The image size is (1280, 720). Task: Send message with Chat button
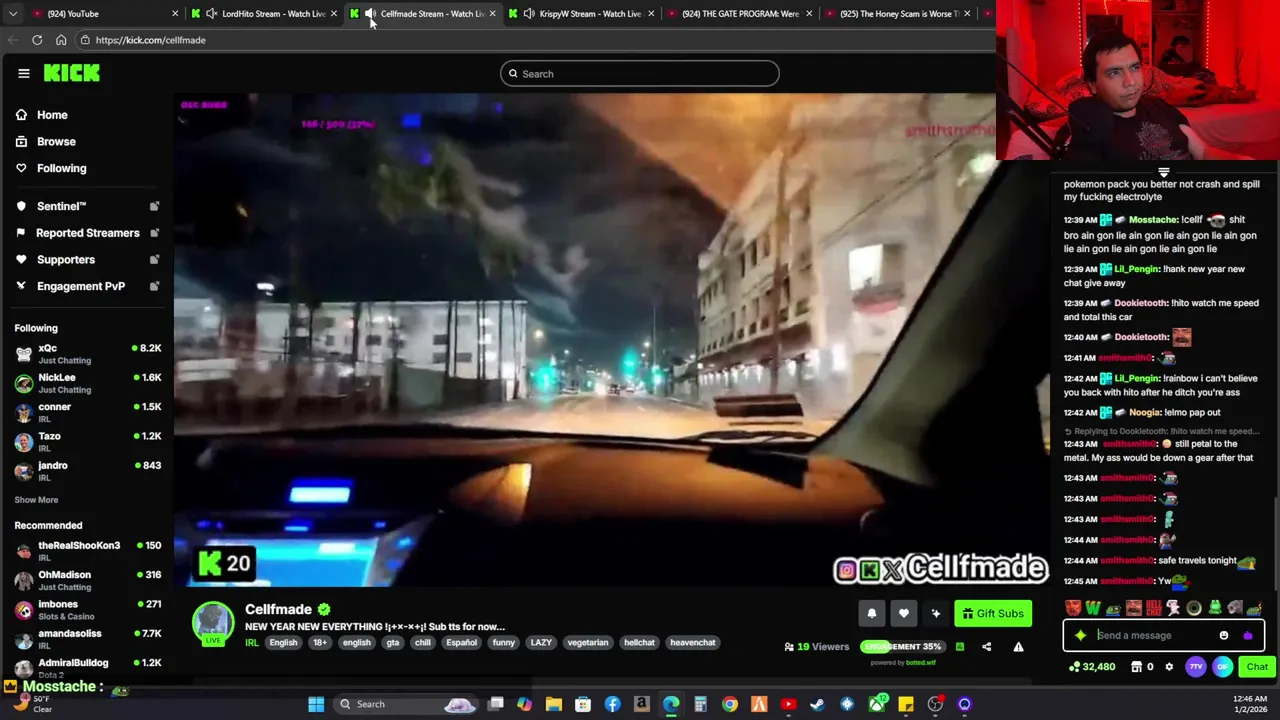tap(1257, 667)
